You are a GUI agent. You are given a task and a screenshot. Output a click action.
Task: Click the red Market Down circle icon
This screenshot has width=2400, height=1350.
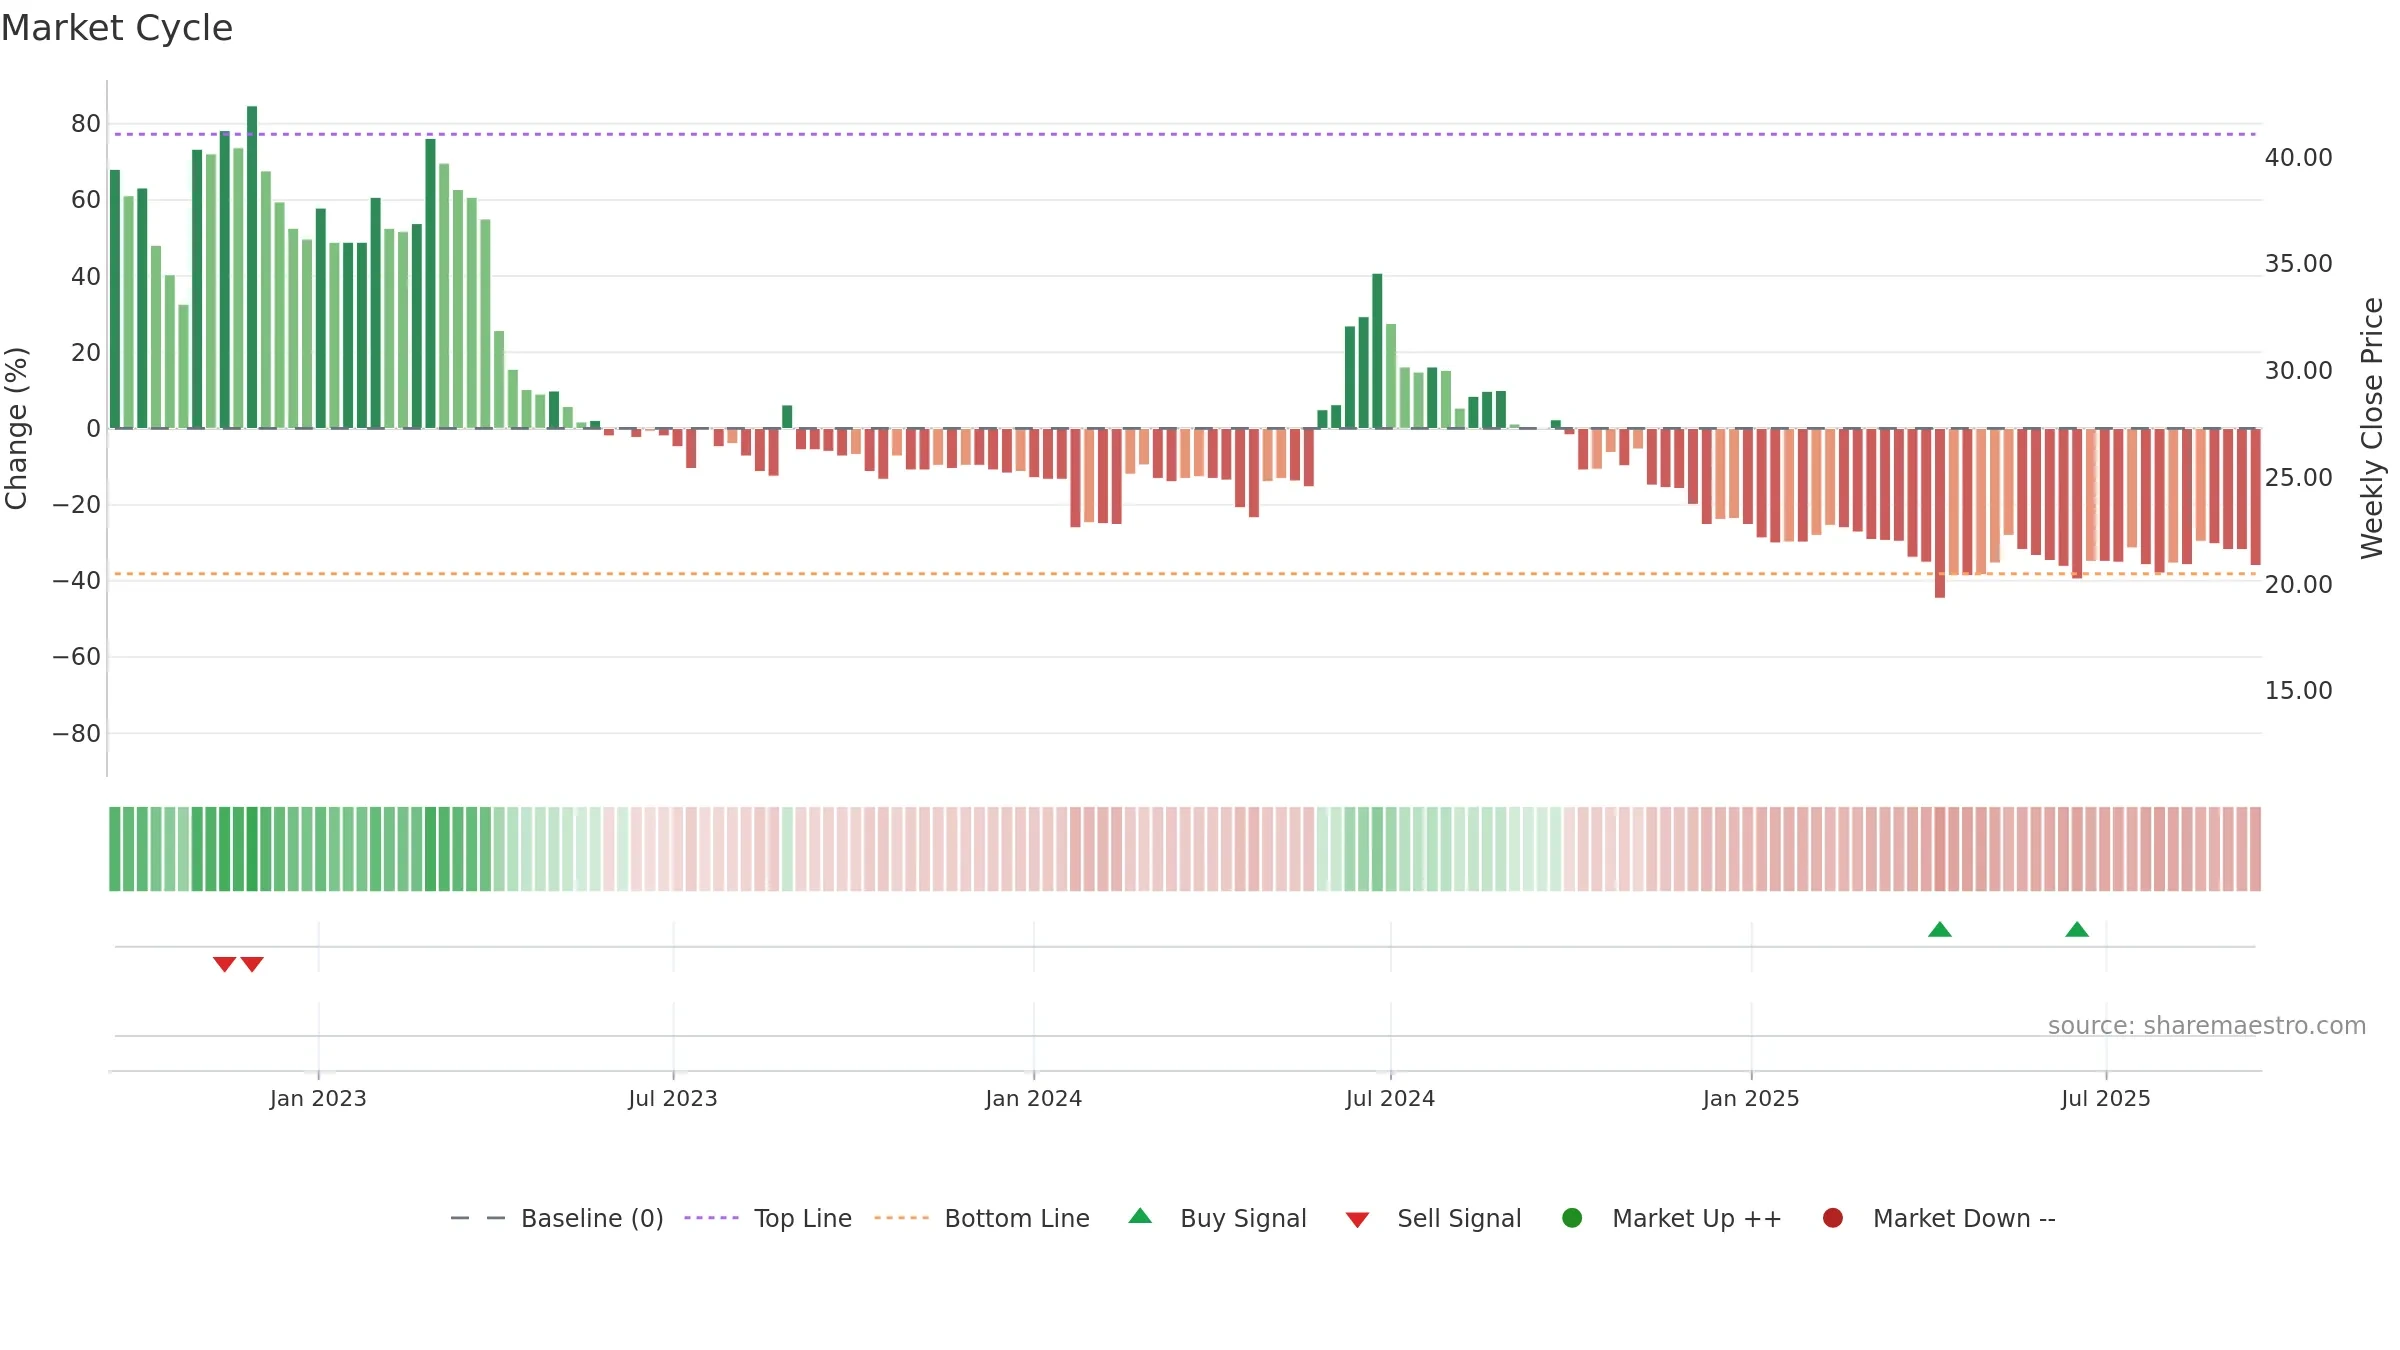coord(1833,1218)
